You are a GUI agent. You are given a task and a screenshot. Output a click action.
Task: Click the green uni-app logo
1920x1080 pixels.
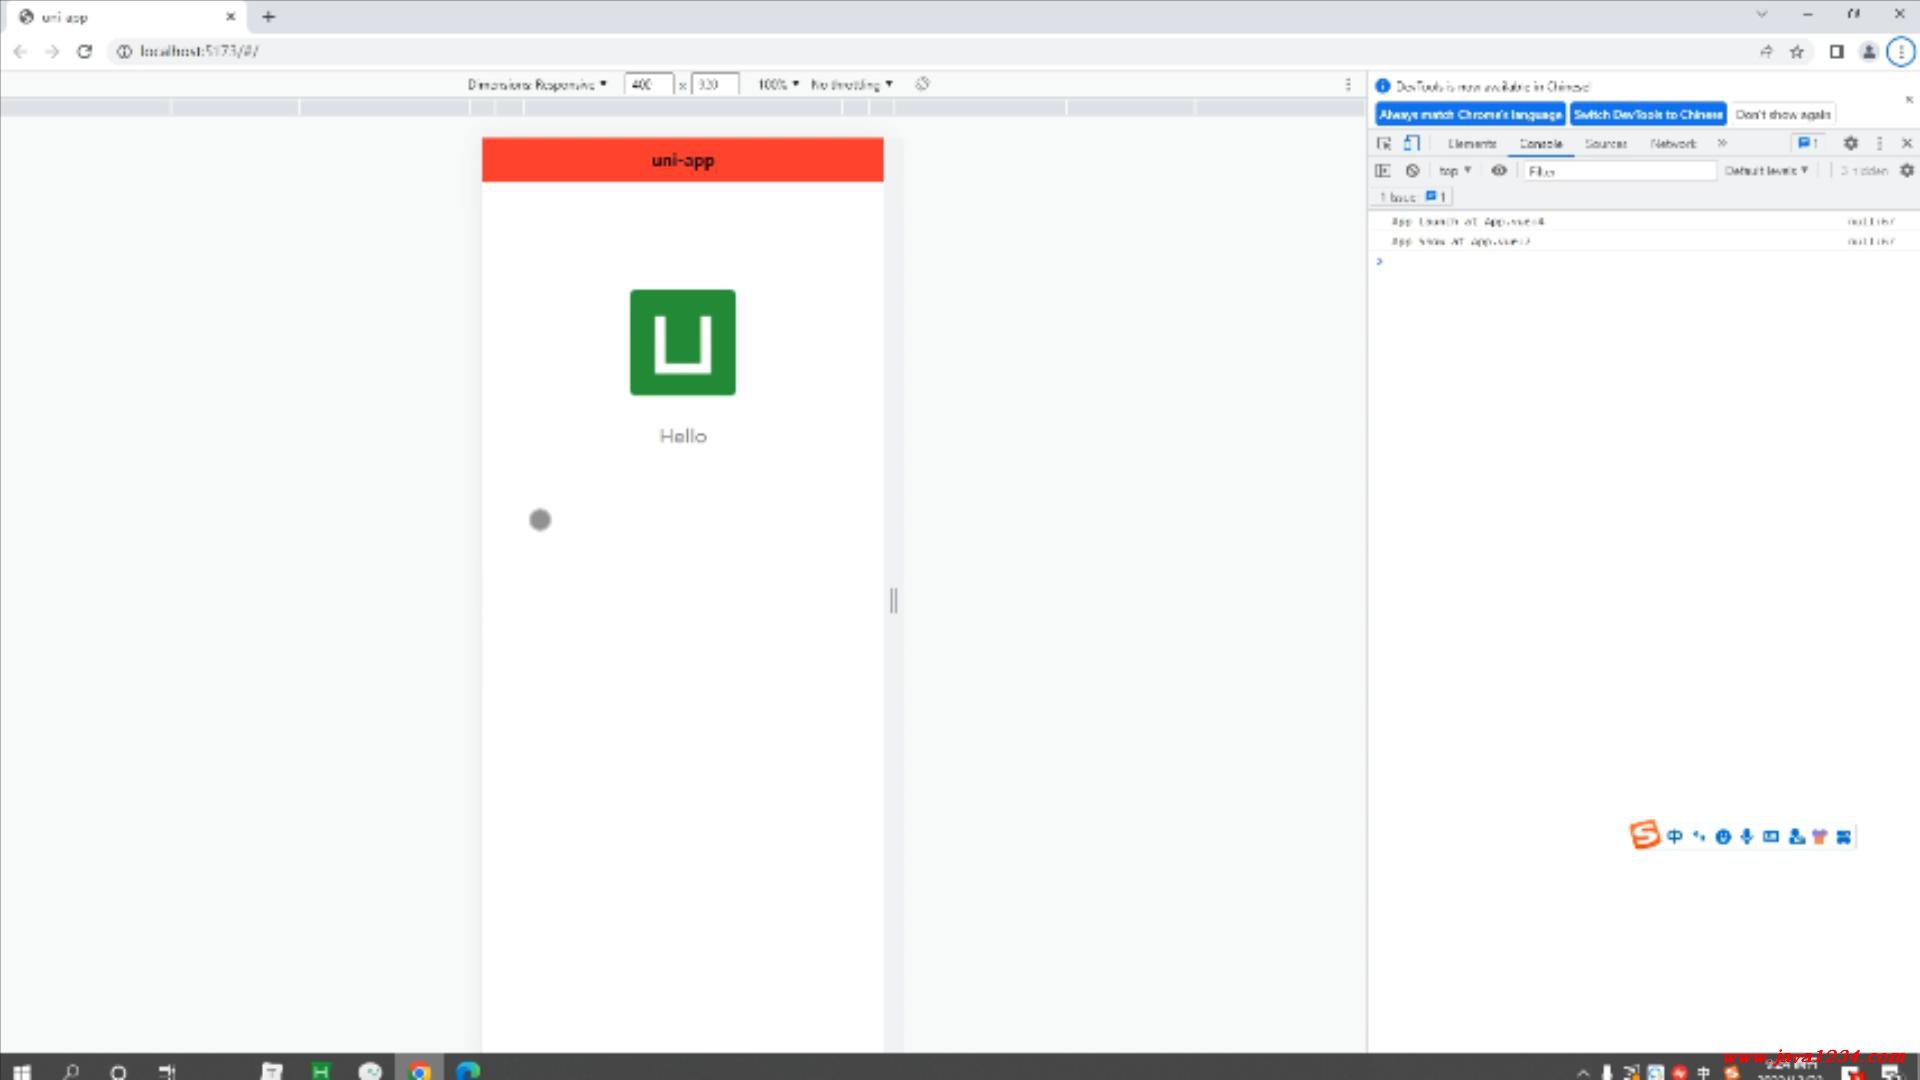(x=683, y=342)
